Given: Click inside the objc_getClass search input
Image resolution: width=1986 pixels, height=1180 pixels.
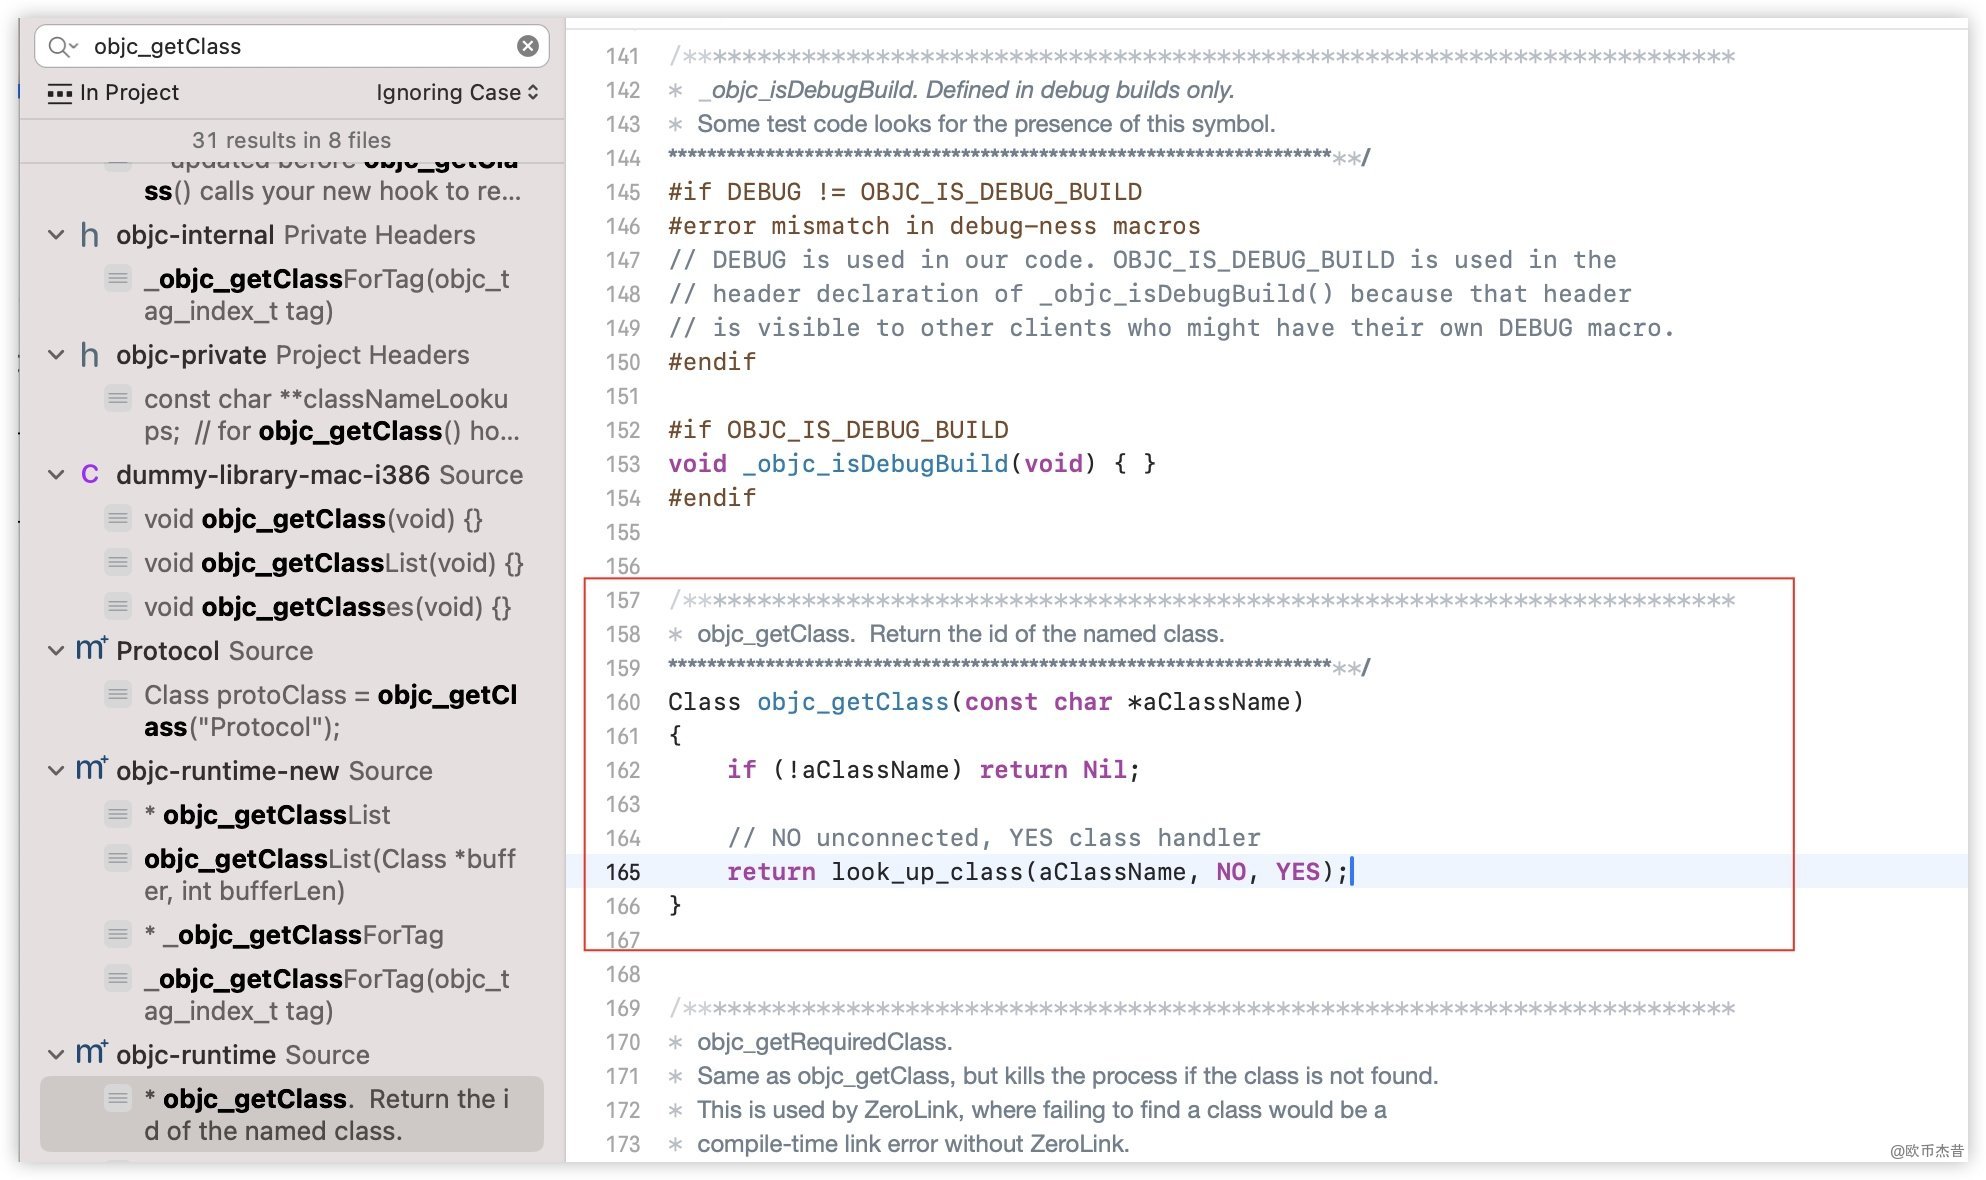Looking at the screenshot, I should coord(300,46).
